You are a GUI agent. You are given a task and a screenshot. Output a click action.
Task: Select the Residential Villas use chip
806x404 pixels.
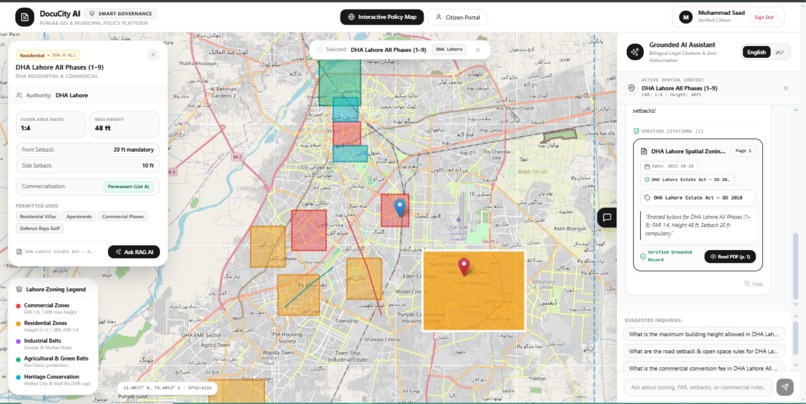click(x=38, y=216)
